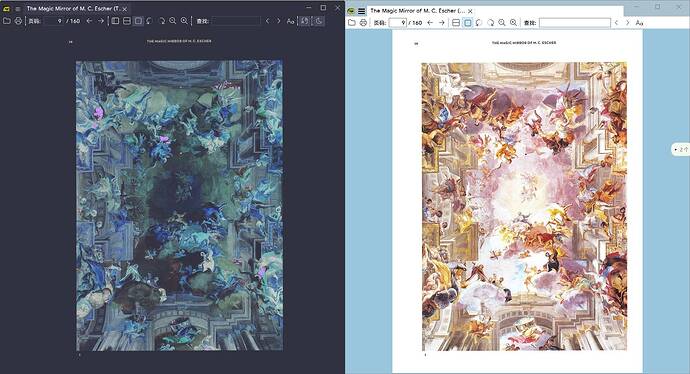Screen dimensions: 690x374
Task: Zoom out in the dark viewer toolbar
Action: [172, 21]
